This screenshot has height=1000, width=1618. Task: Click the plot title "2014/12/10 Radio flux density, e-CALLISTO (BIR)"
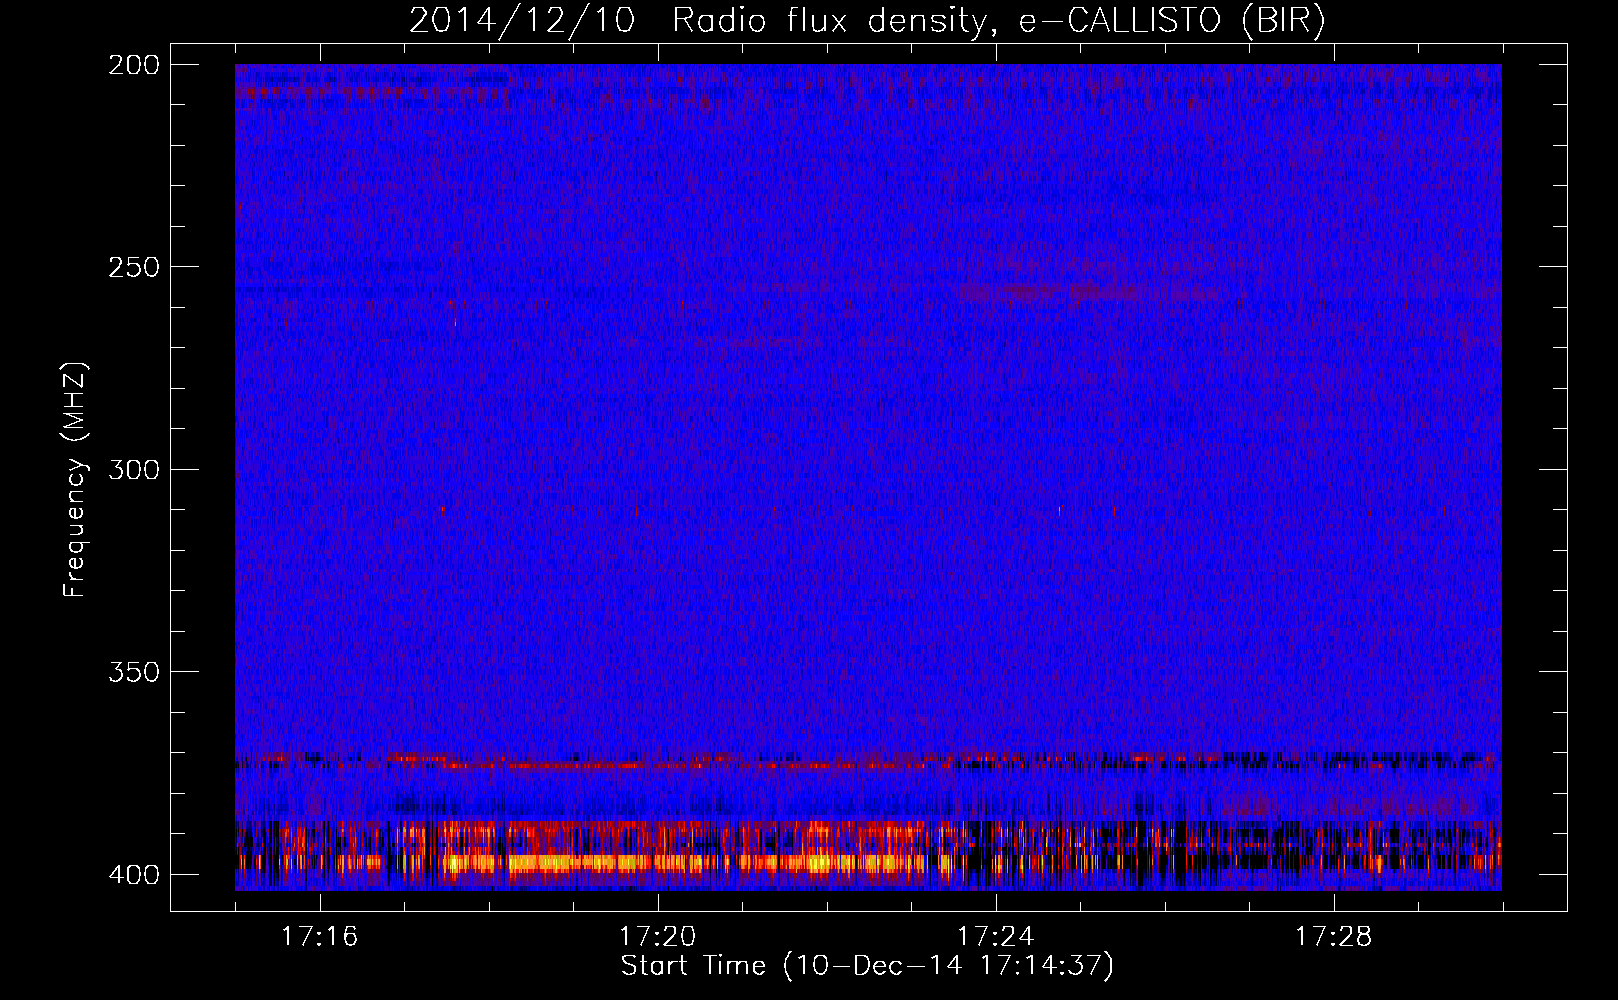(867, 21)
